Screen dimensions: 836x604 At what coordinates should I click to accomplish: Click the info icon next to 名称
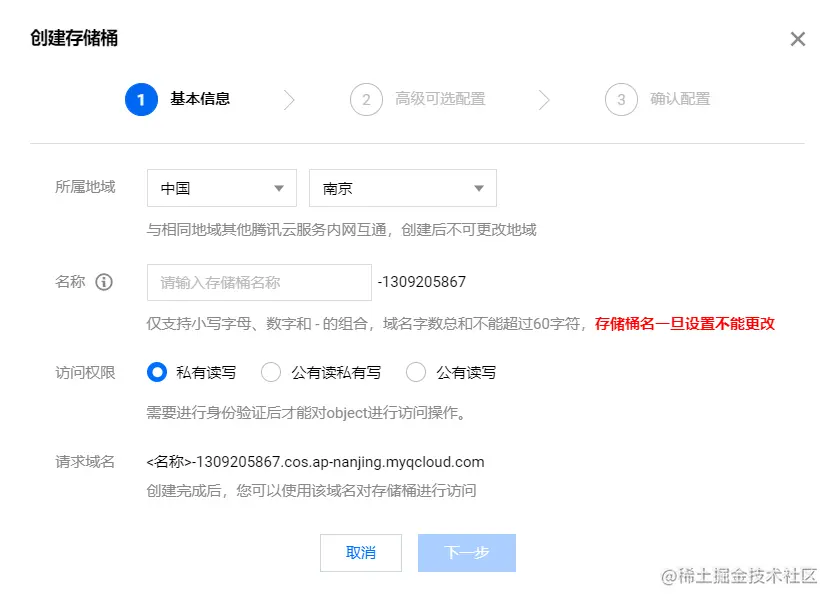tap(104, 281)
